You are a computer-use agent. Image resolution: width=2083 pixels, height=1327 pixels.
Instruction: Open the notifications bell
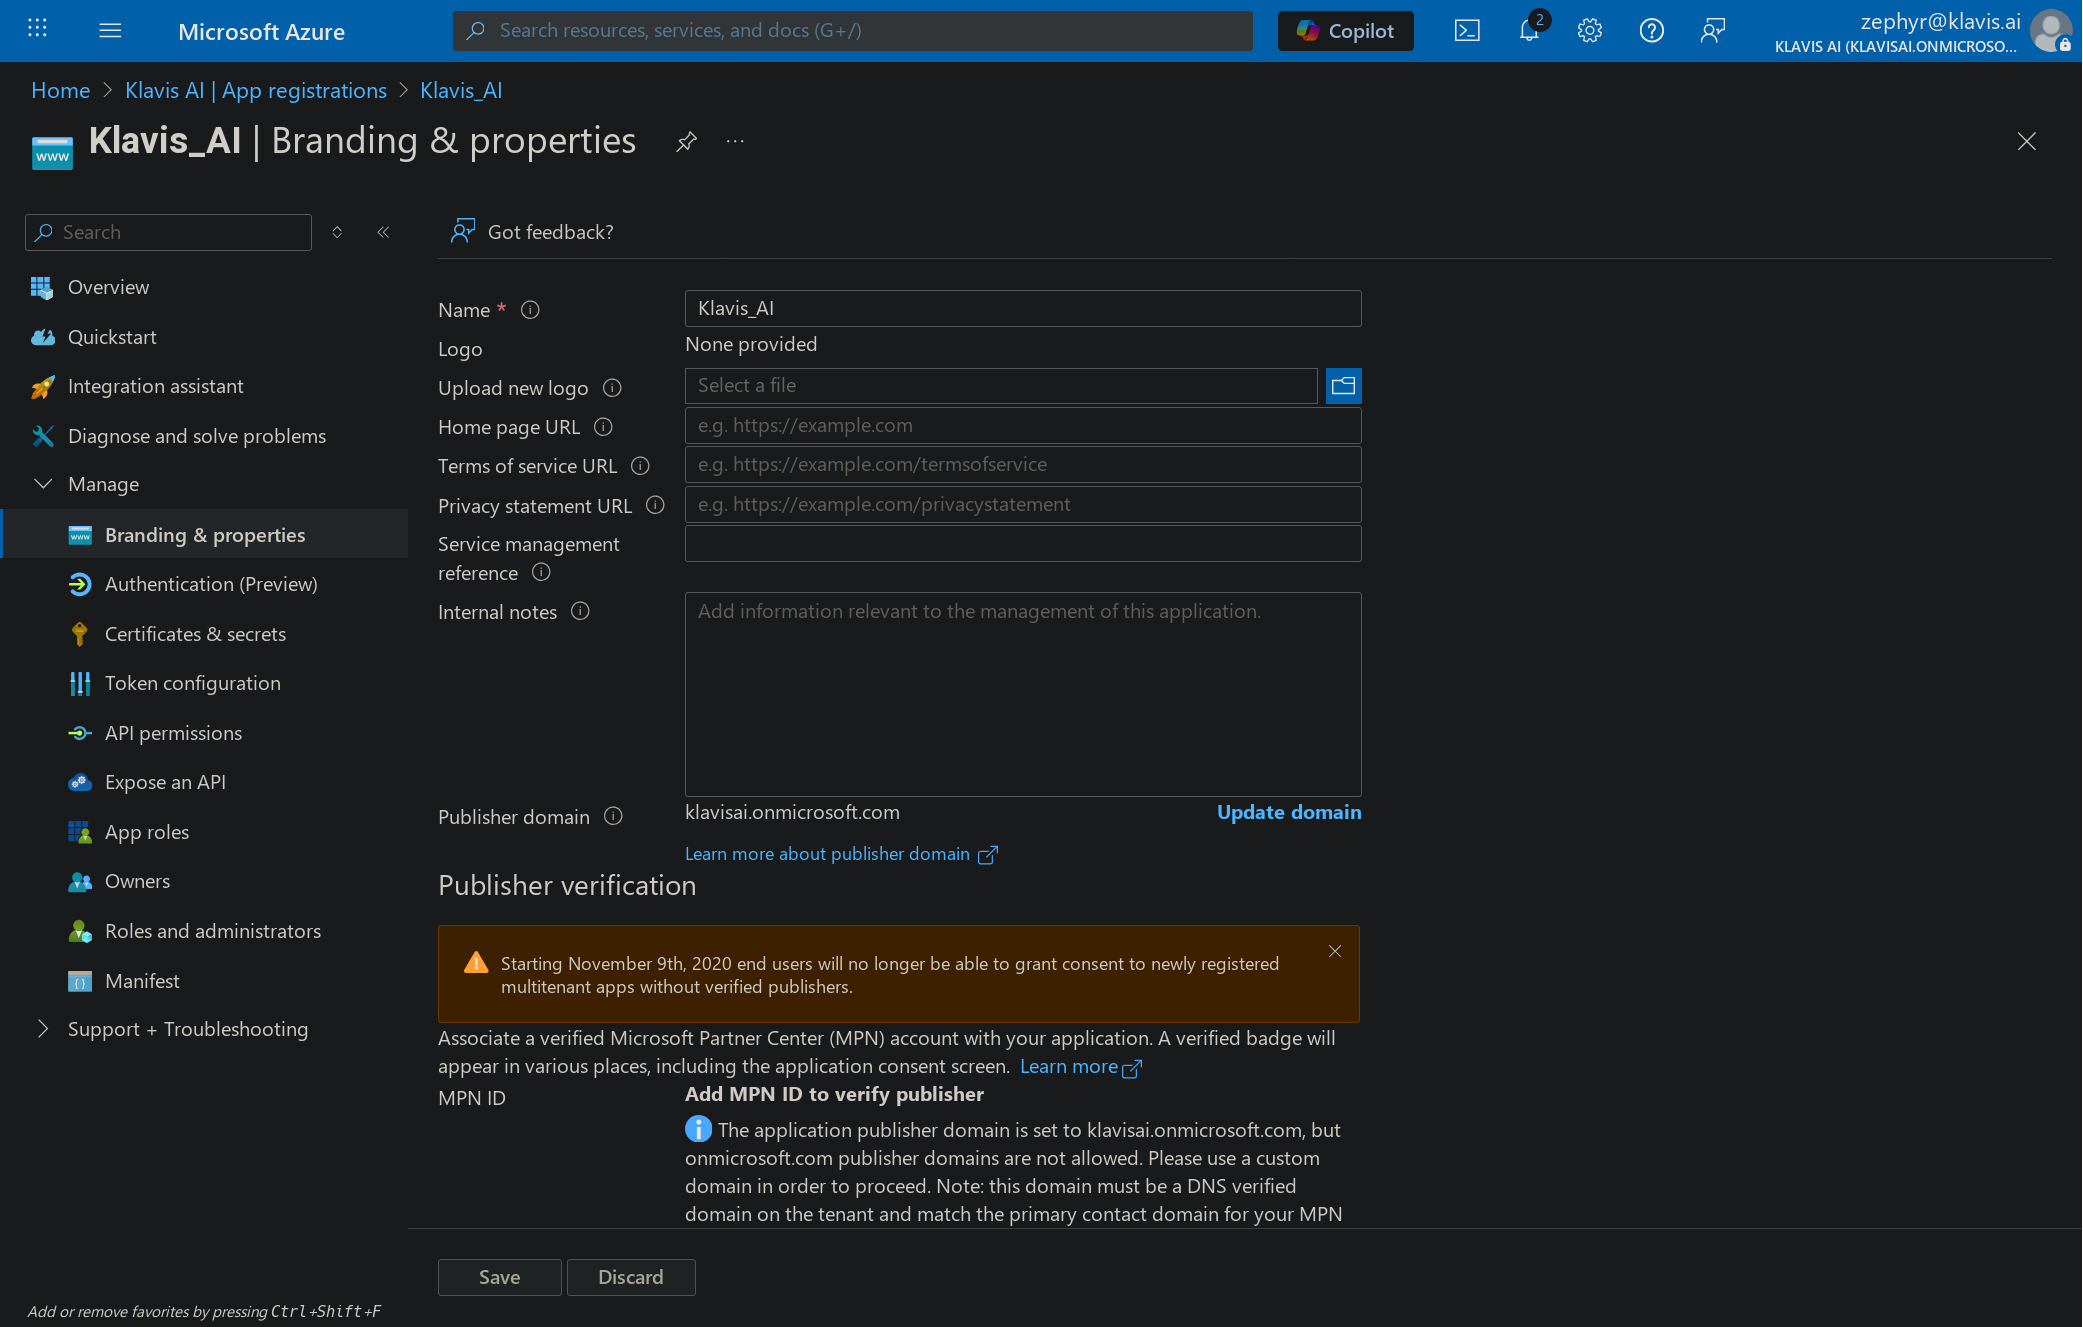click(1528, 31)
